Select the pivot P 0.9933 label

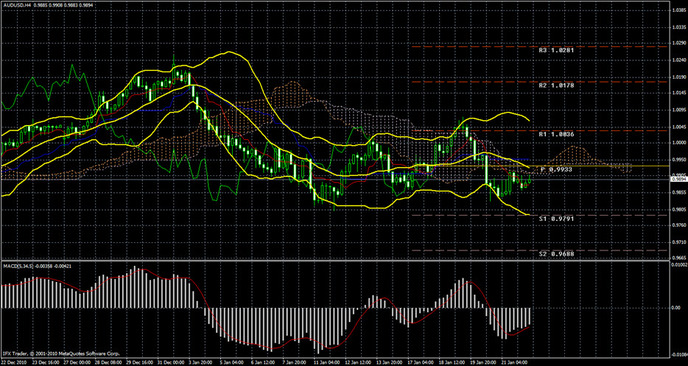pos(556,170)
